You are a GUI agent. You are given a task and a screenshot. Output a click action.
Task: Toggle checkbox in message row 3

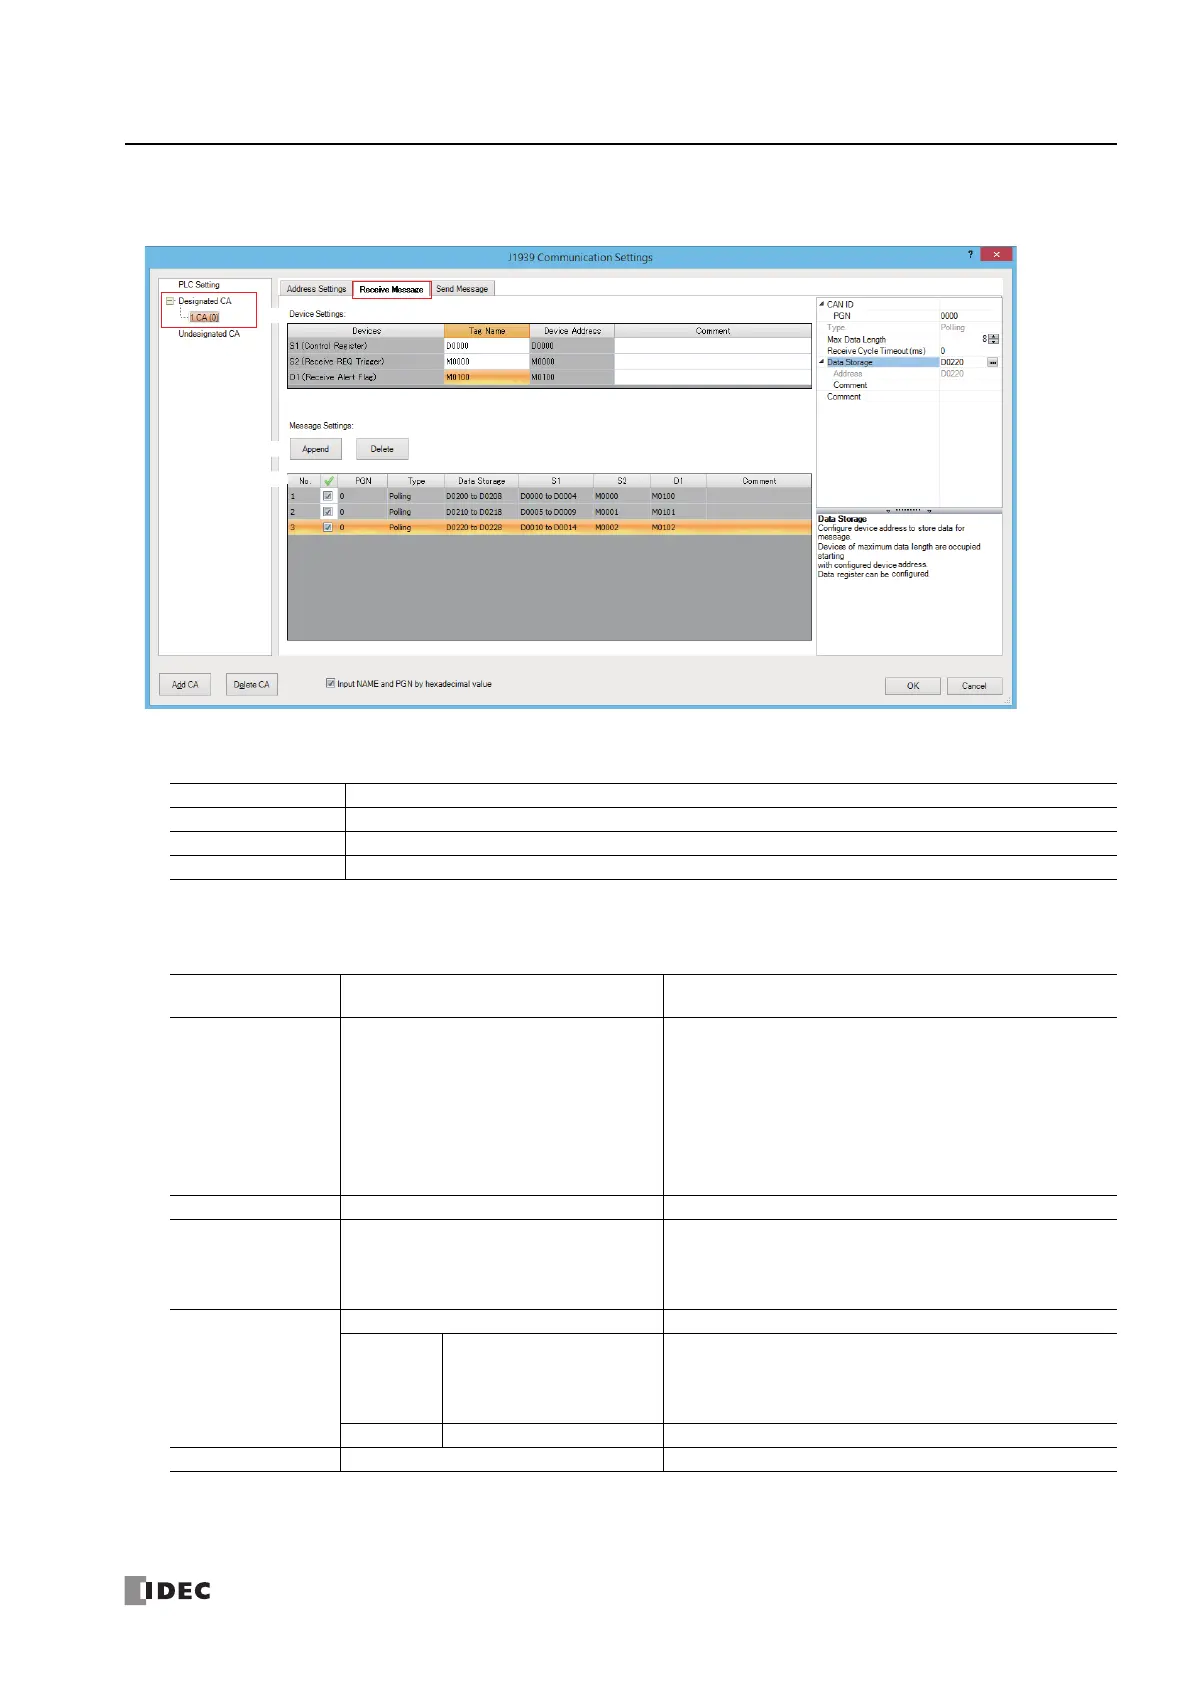328,527
